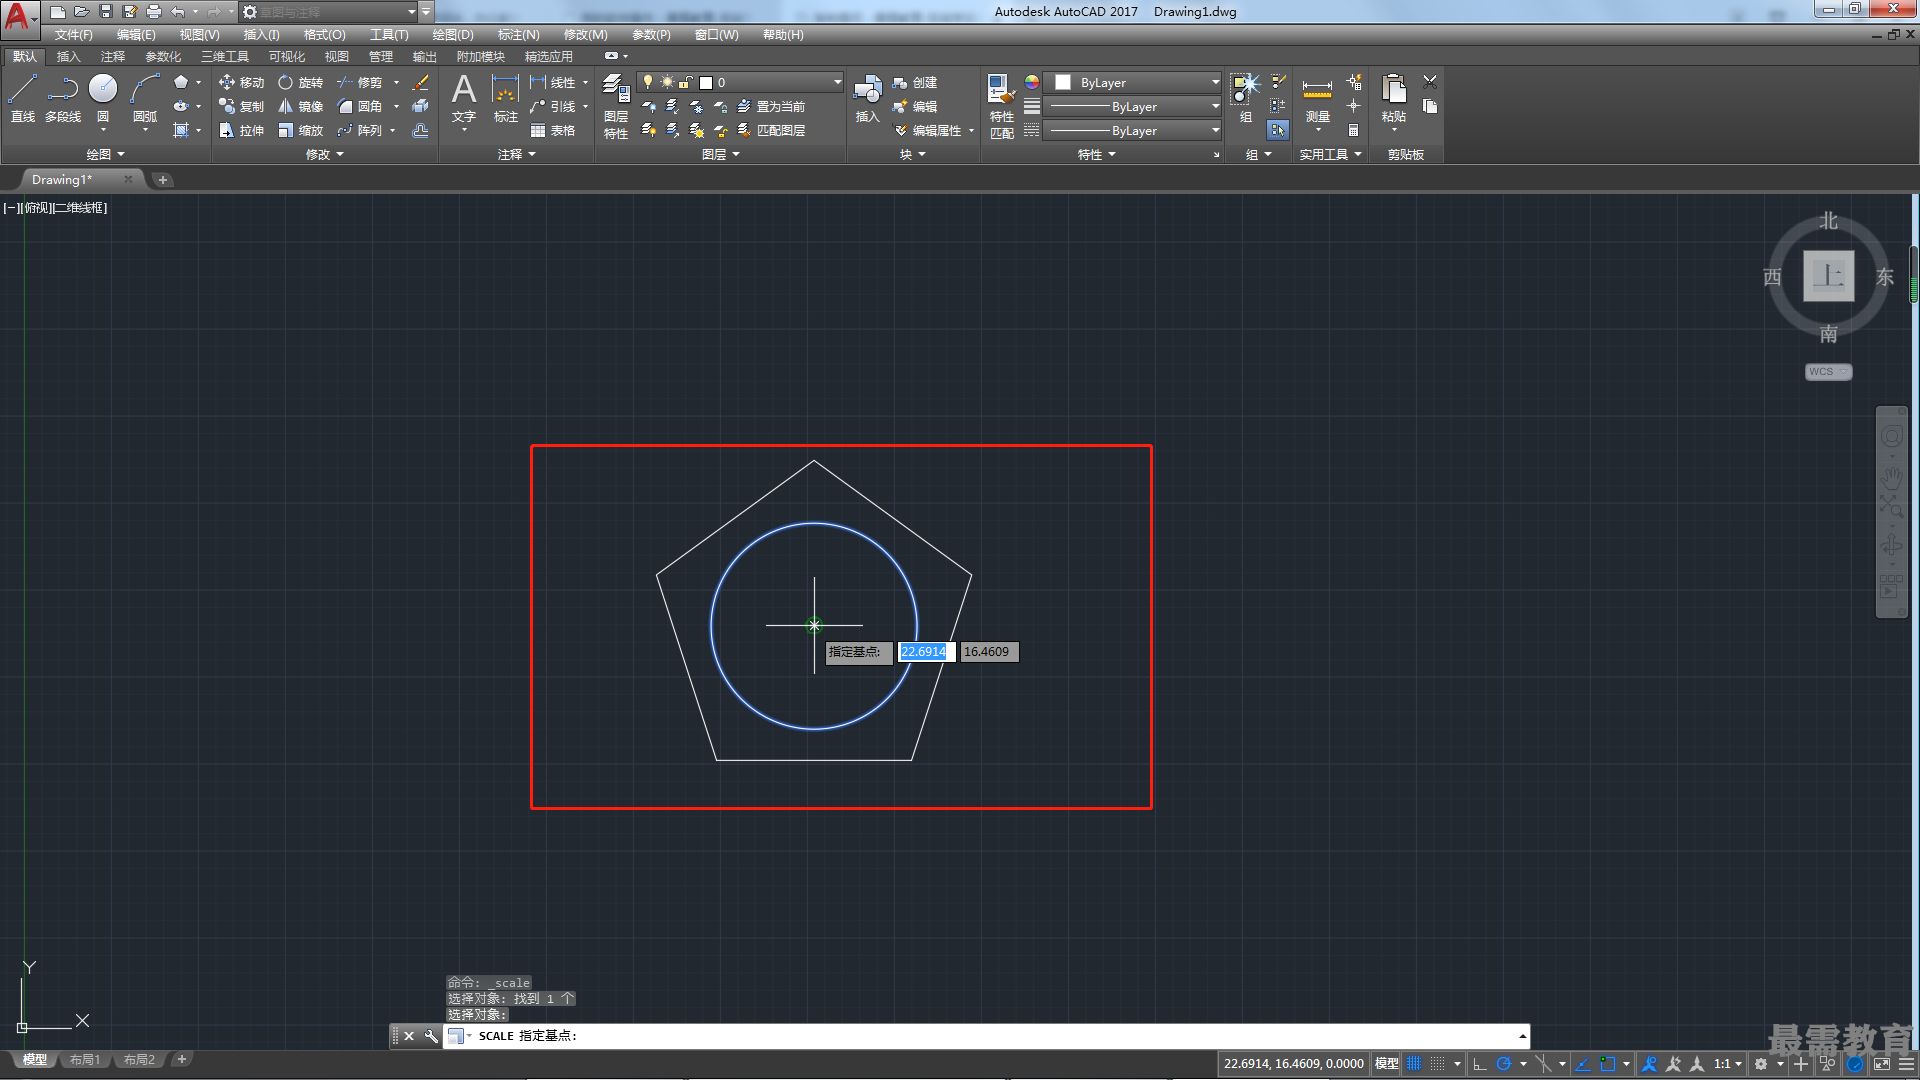This screenshot has width=1920, height=1080.
Task: Open the annotation scale 1:1 dropdown
Action: [1728, 1064]
